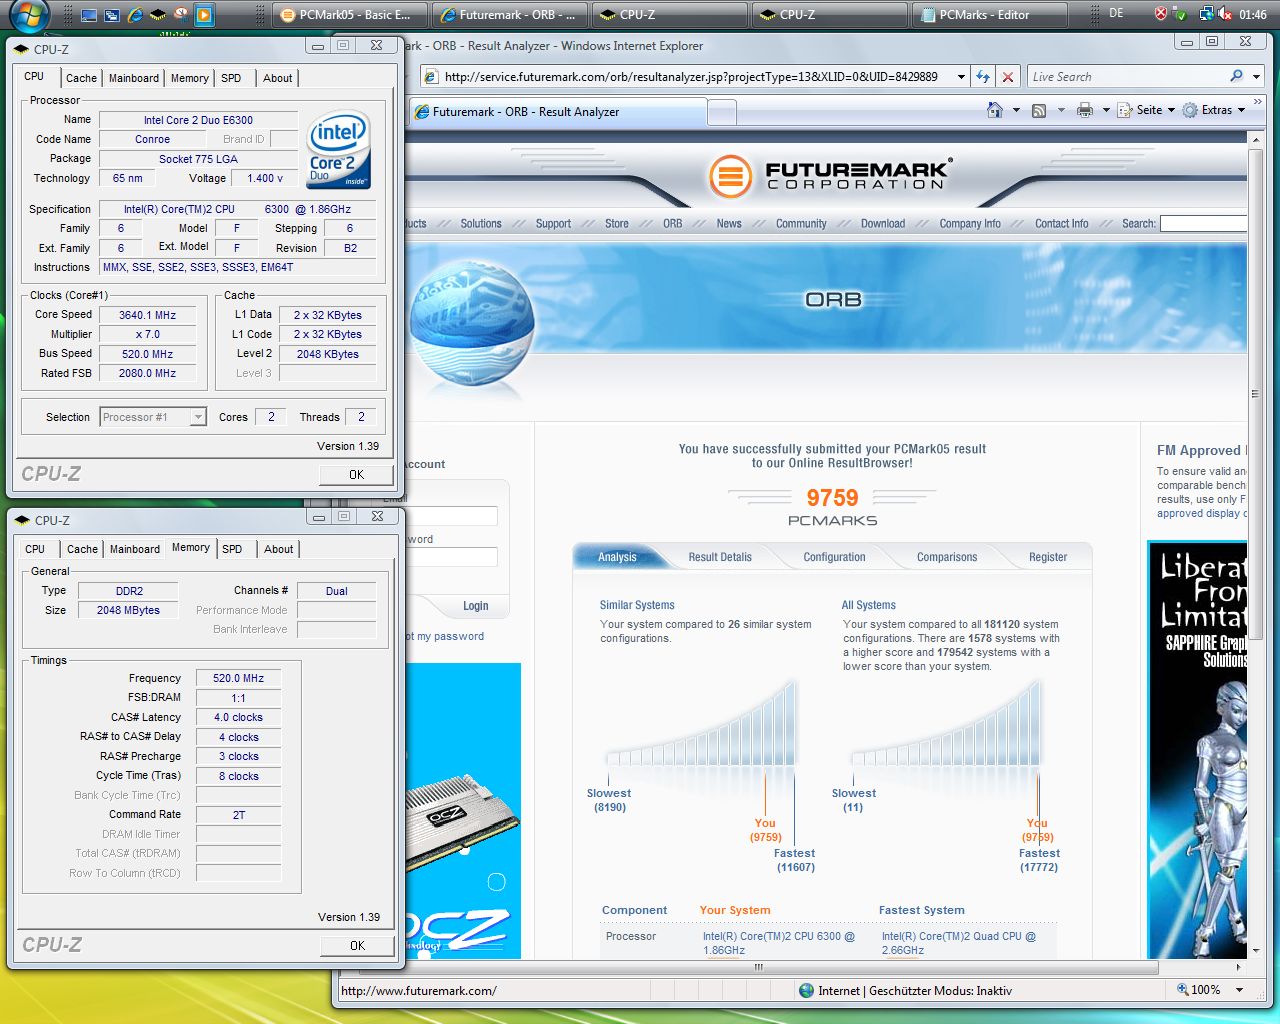Click the safely remove hardware tray icon

pyautogui.click(x=1181, y=14)
